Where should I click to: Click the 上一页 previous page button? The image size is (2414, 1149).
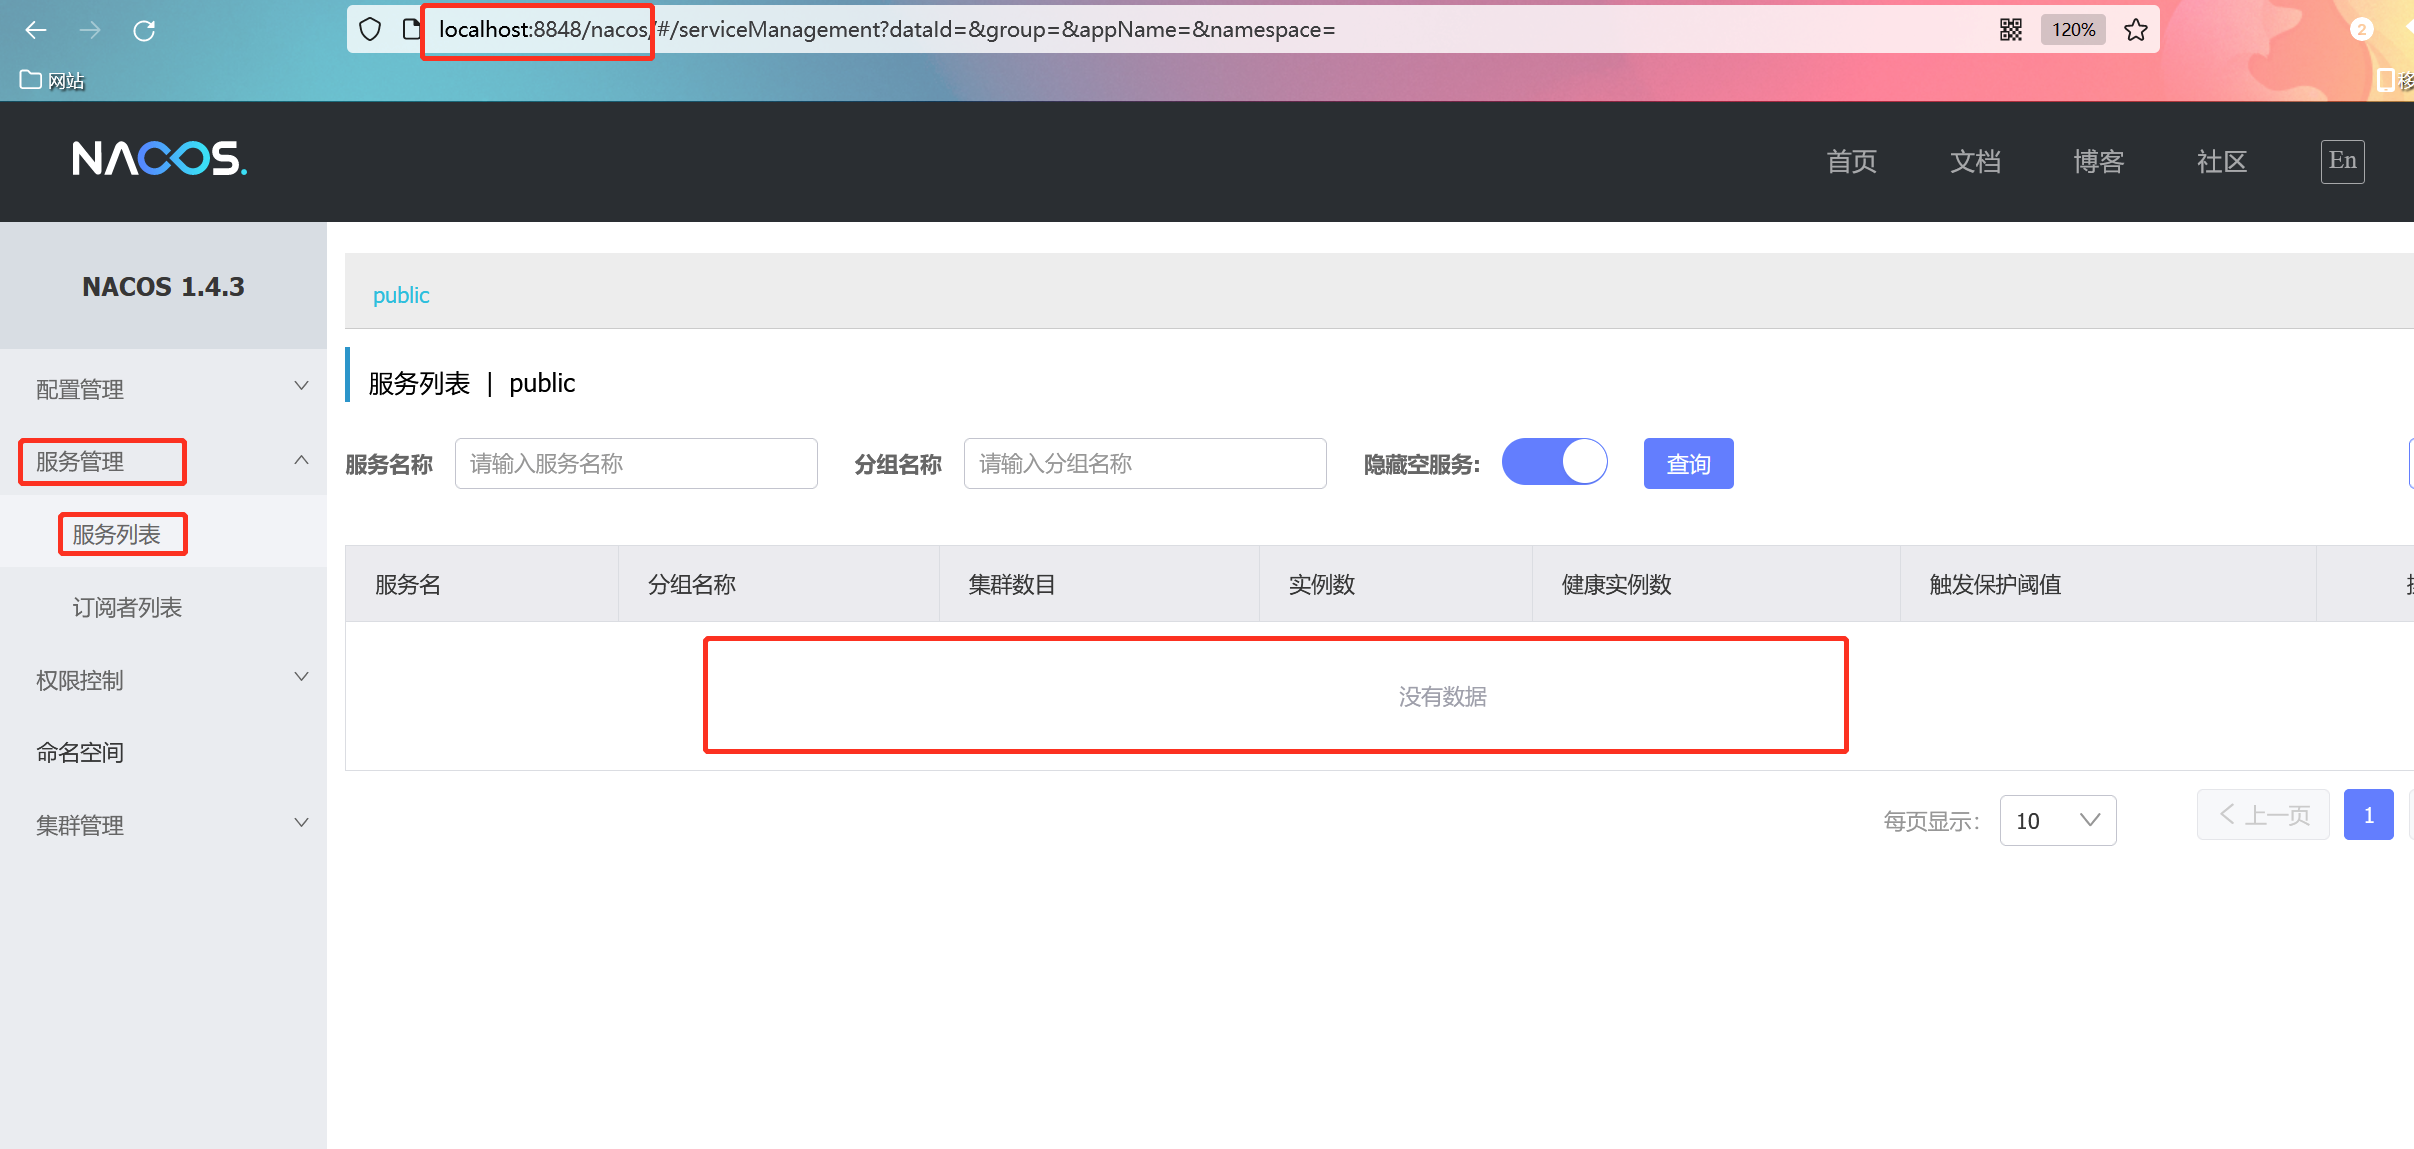[2263, 815]
